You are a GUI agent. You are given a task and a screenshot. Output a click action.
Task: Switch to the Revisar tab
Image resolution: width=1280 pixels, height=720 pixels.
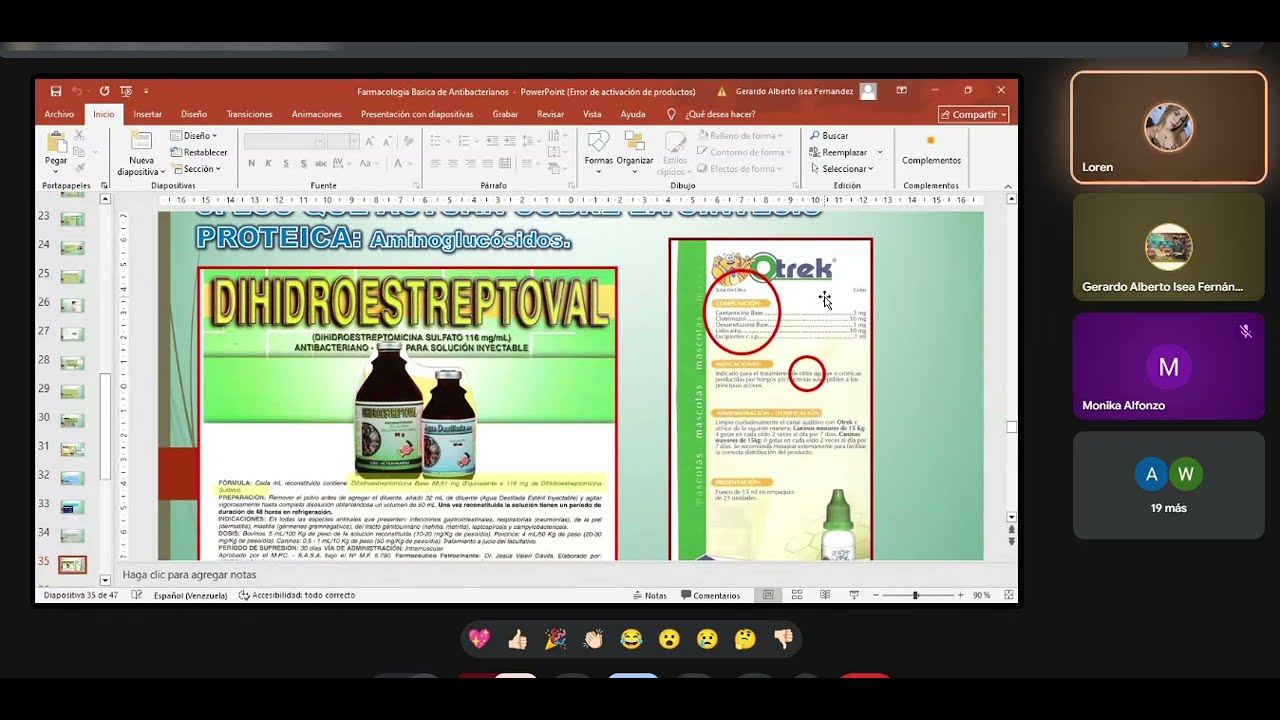550,114
